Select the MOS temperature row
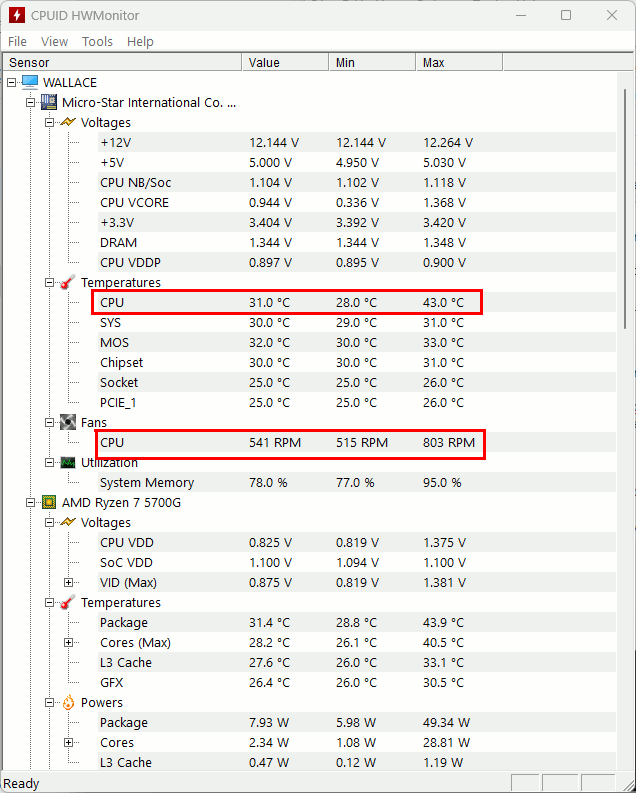 357,342
